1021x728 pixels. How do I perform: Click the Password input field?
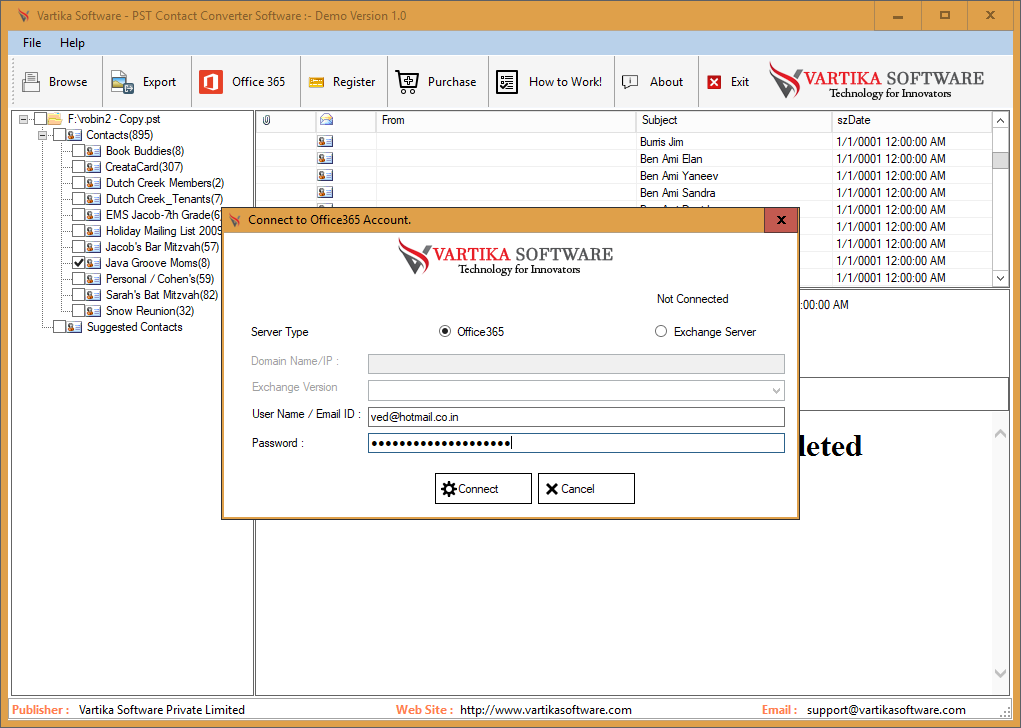[576, 443]
